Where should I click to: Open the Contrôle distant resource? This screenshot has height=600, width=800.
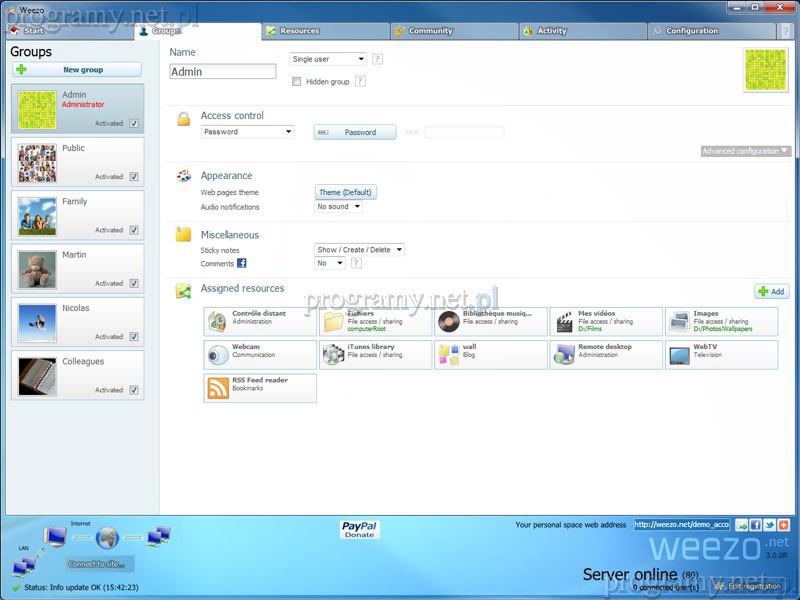pyautogui.click(x=218, y=322)
